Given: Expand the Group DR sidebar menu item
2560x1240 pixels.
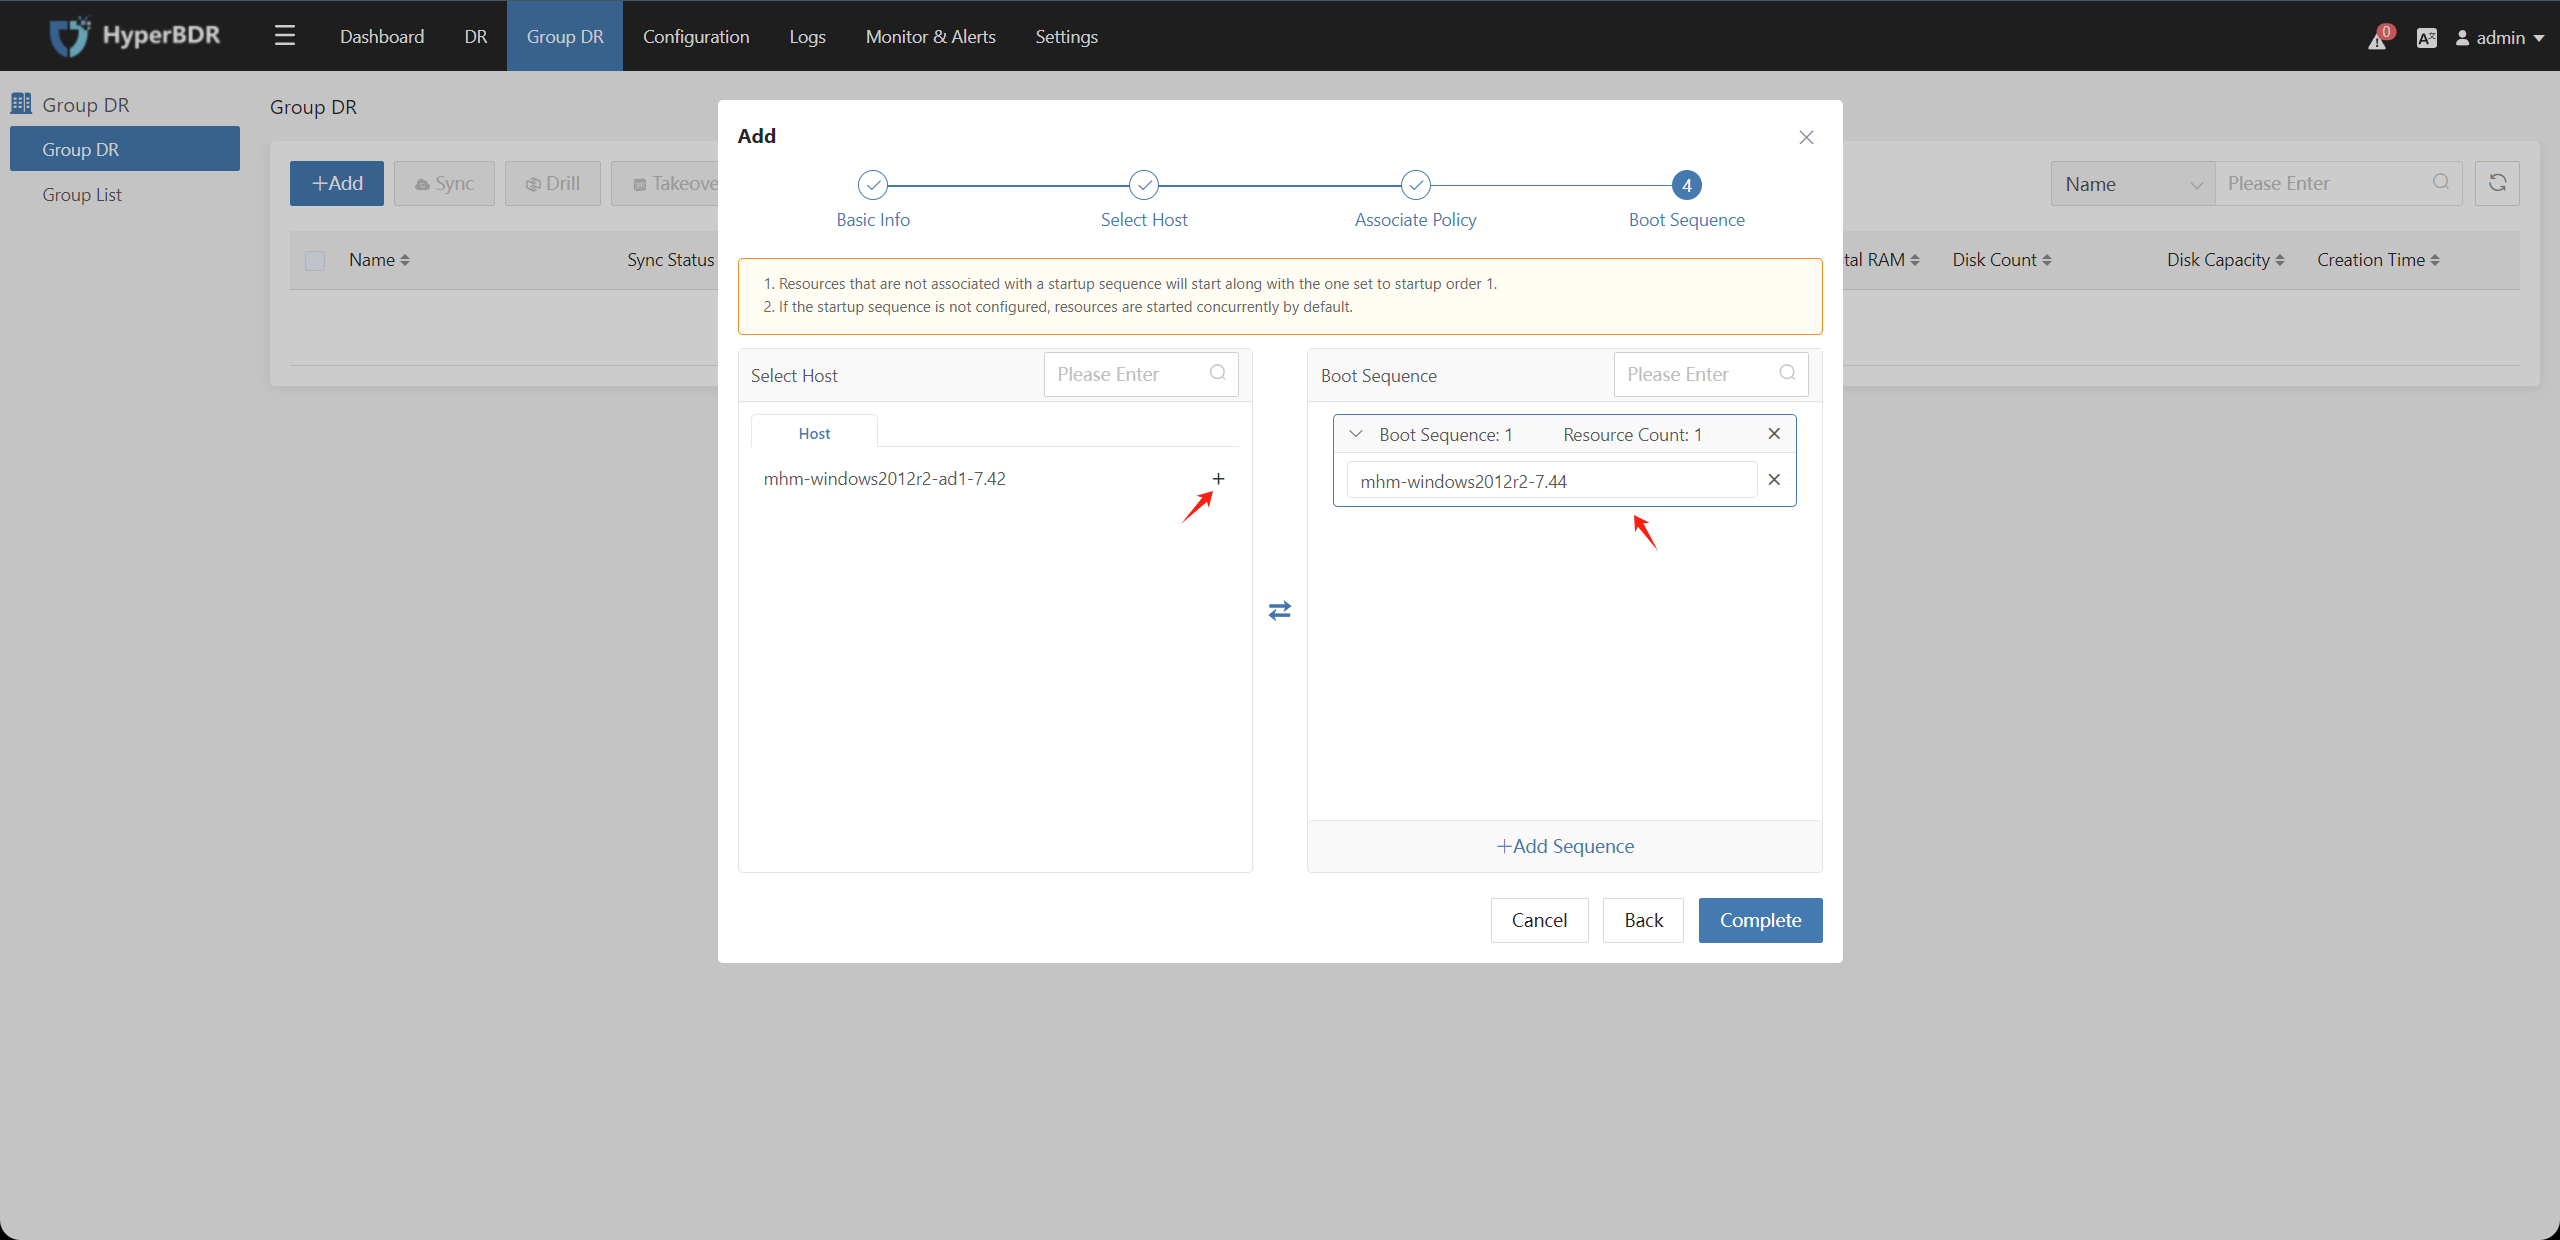Looking at the screenshot, I should click(85, 103).
